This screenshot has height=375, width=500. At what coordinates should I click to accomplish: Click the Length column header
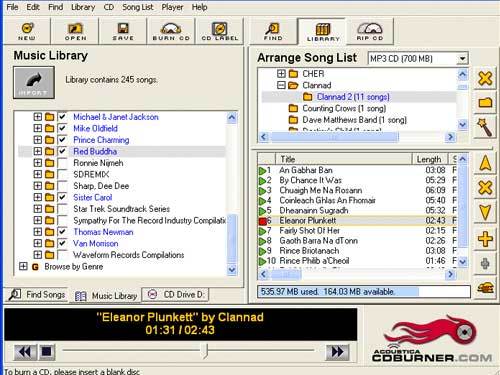pyautogui.click(x=430, y=159)
